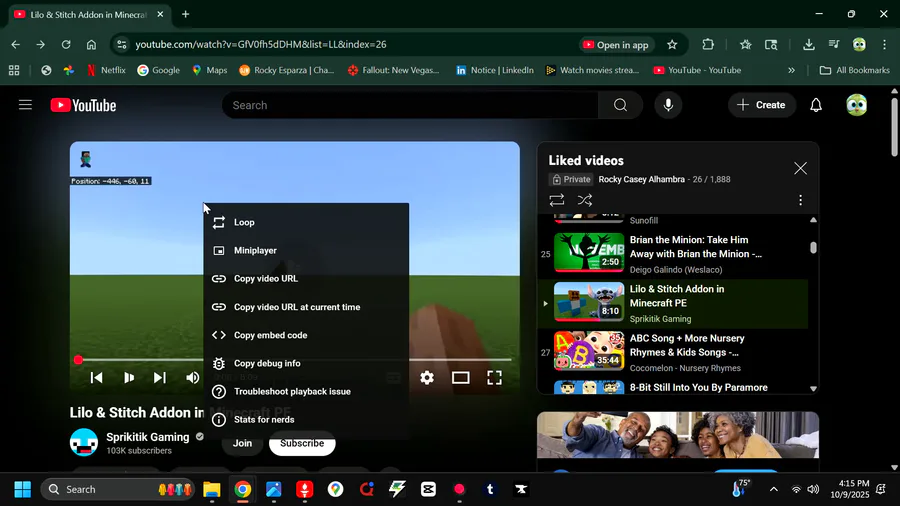
Task: Open All Bookmarks folder
Action: tap(854, 70)
